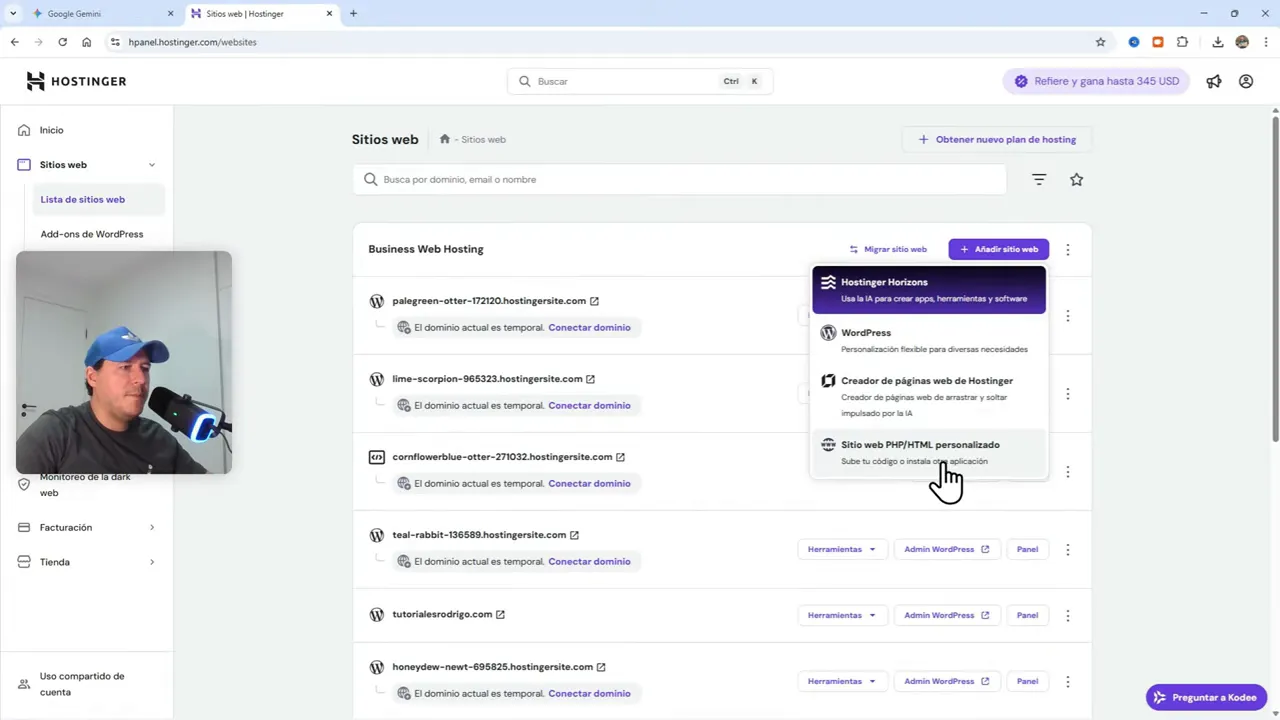Open the kebab menu for teal-rabbit site
Screen dimensions: 1280x720
click(1067, 549)
